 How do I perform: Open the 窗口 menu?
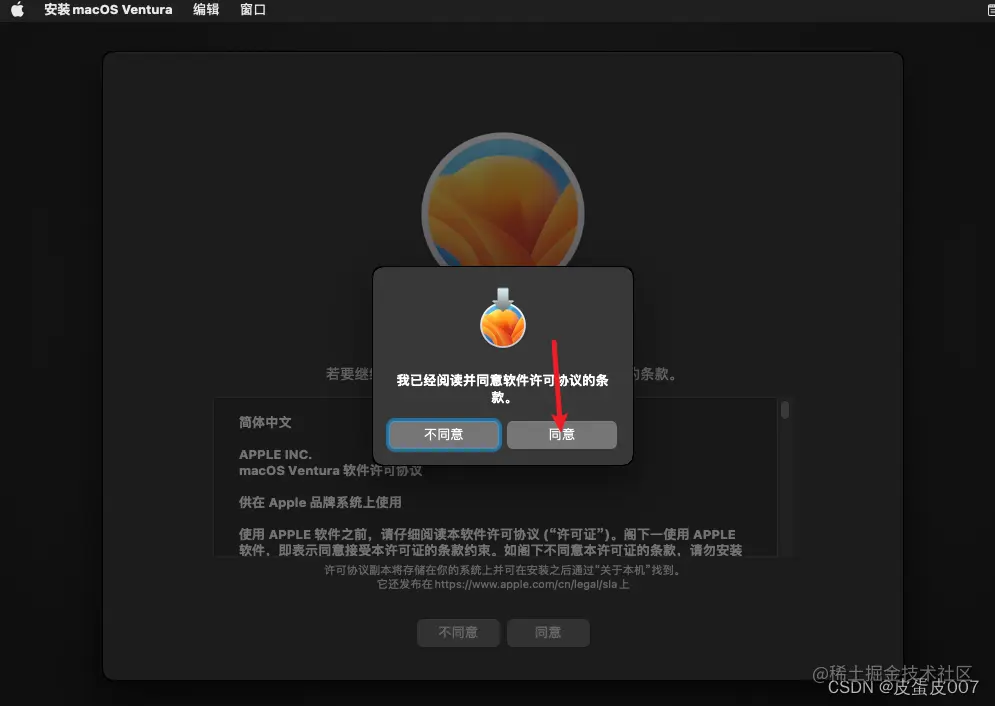253,10
